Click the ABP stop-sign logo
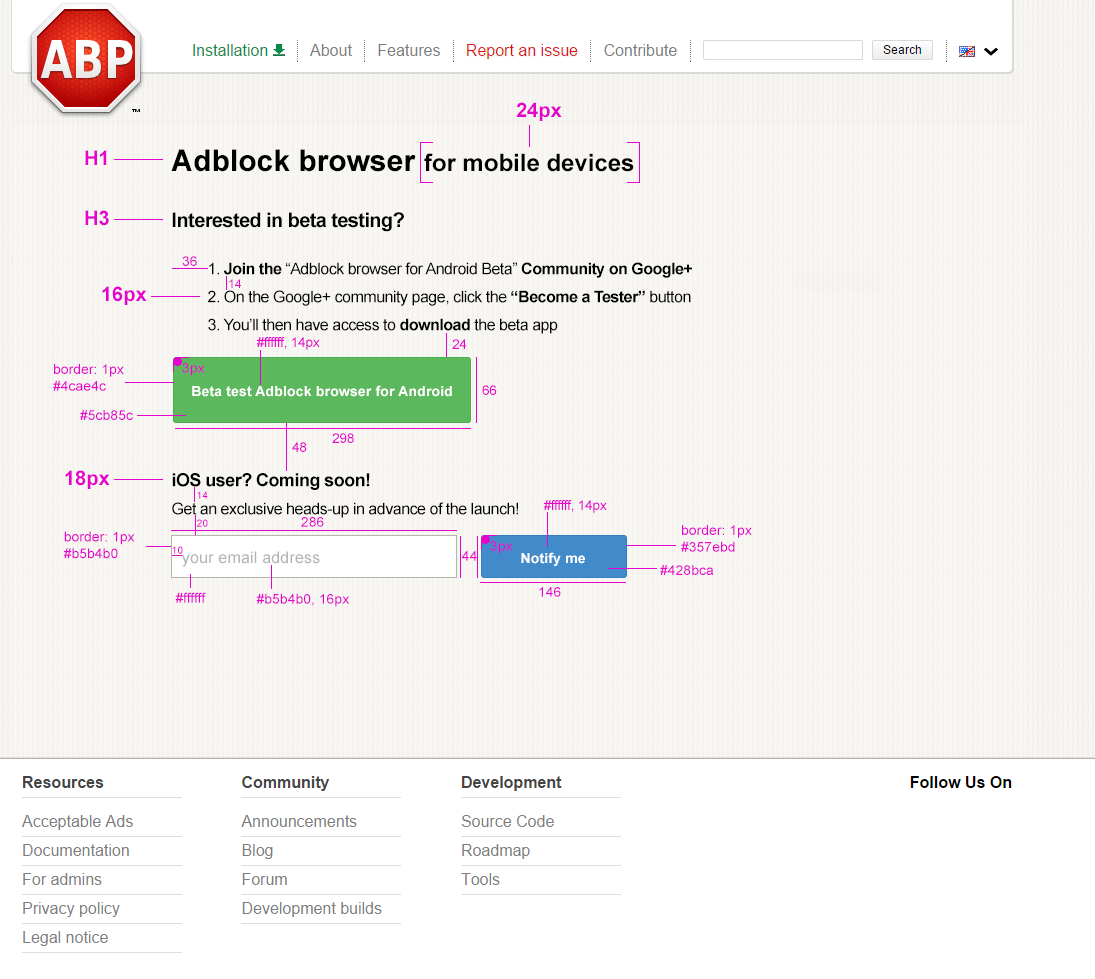 tap(86, 59)
